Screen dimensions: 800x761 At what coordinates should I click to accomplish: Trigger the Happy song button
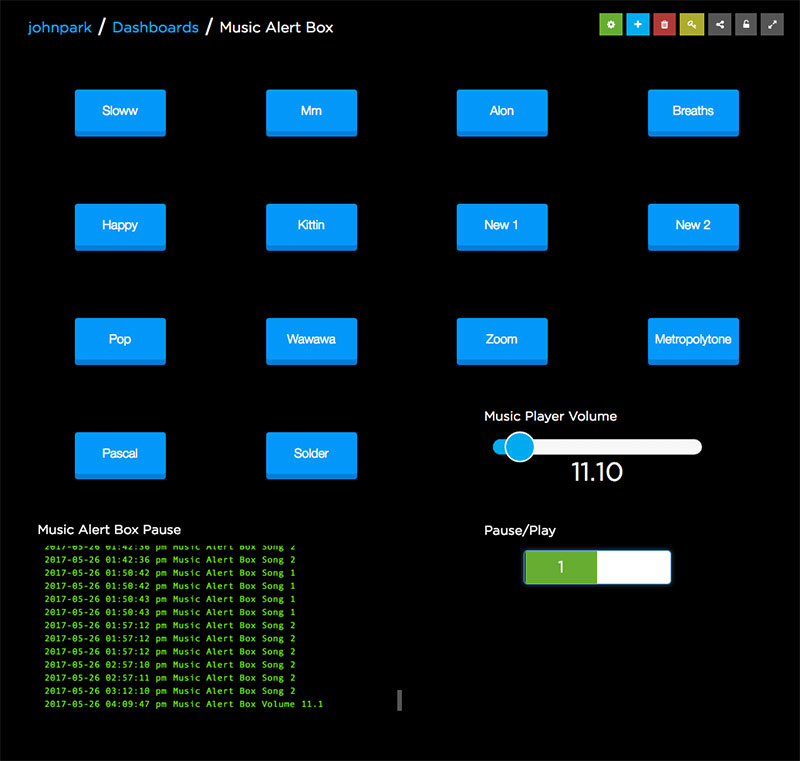tap(120, 226)
